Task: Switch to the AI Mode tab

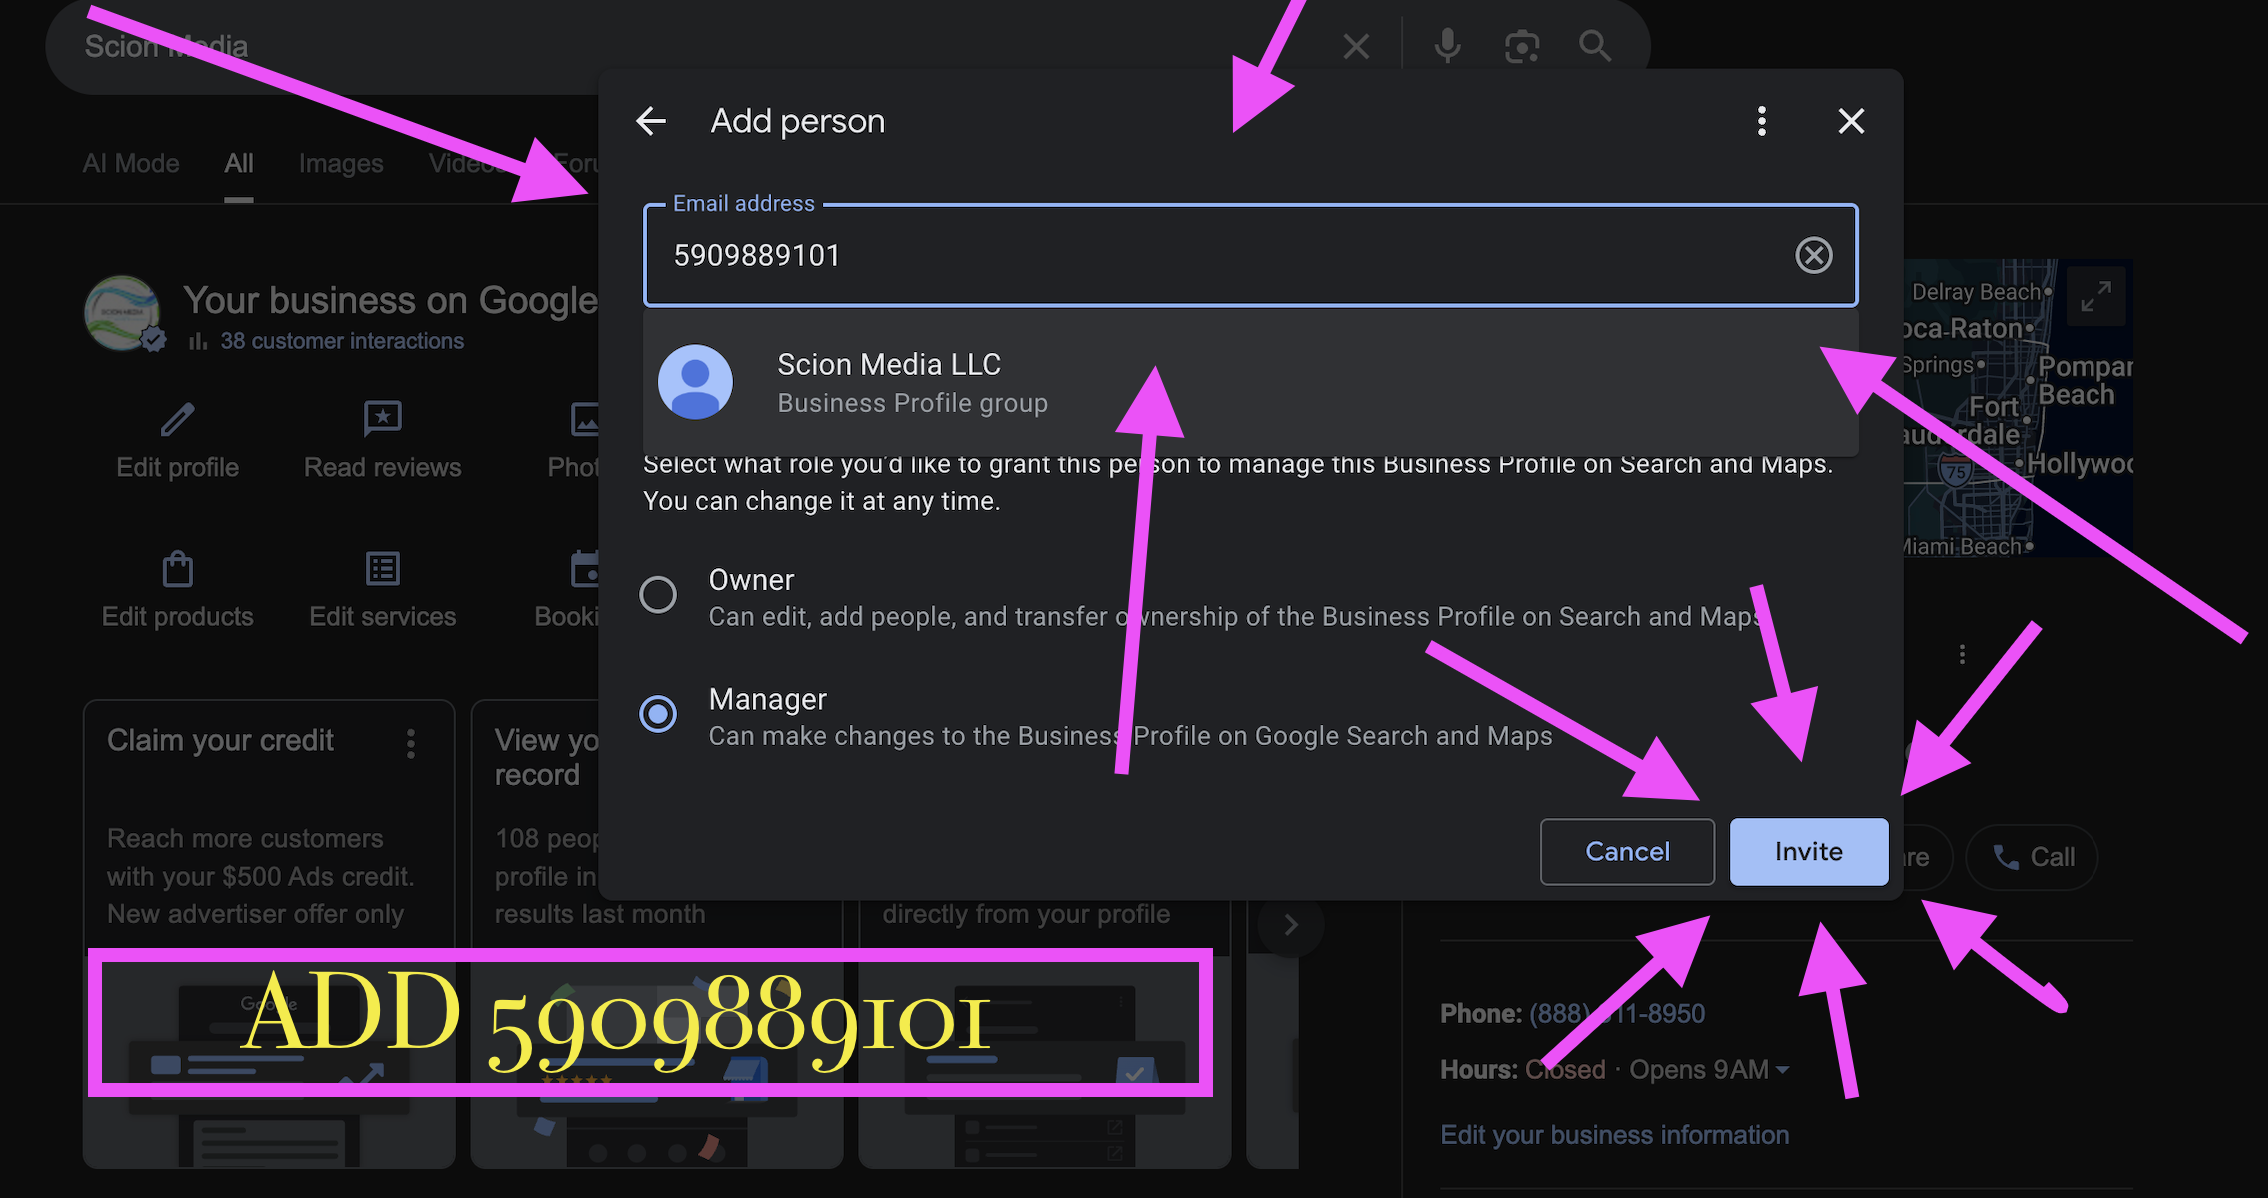Action: (x=131, y=163)
